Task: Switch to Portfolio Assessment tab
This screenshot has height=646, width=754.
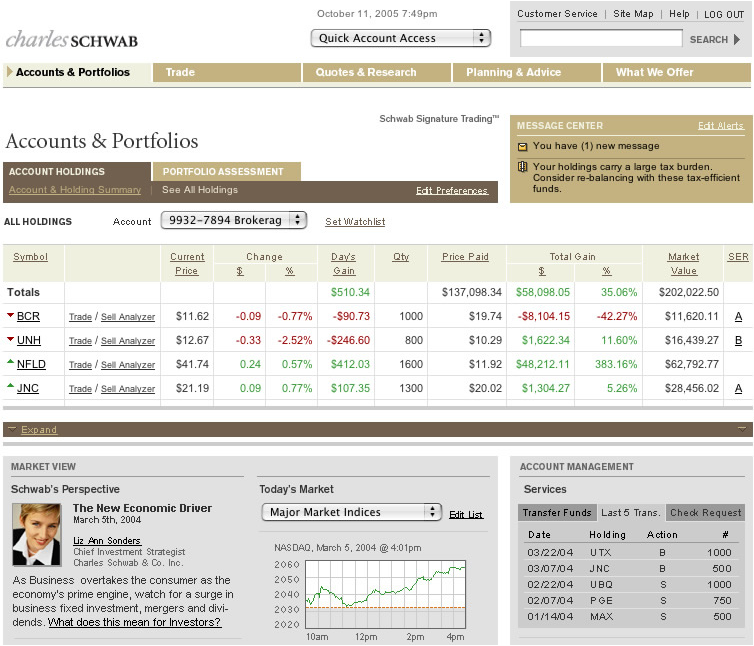Action: (x=226, y=172)
